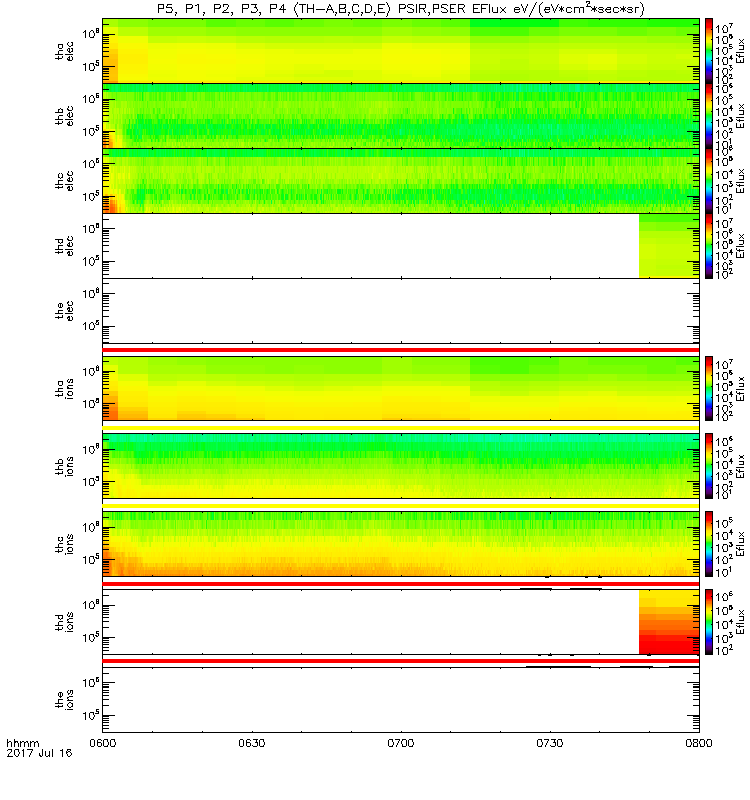Image resolution: width=750 pixels, height=800 pixels.
Task: Click the Eflux label beside thb ions color bar
Action: (x=740, y=466)
